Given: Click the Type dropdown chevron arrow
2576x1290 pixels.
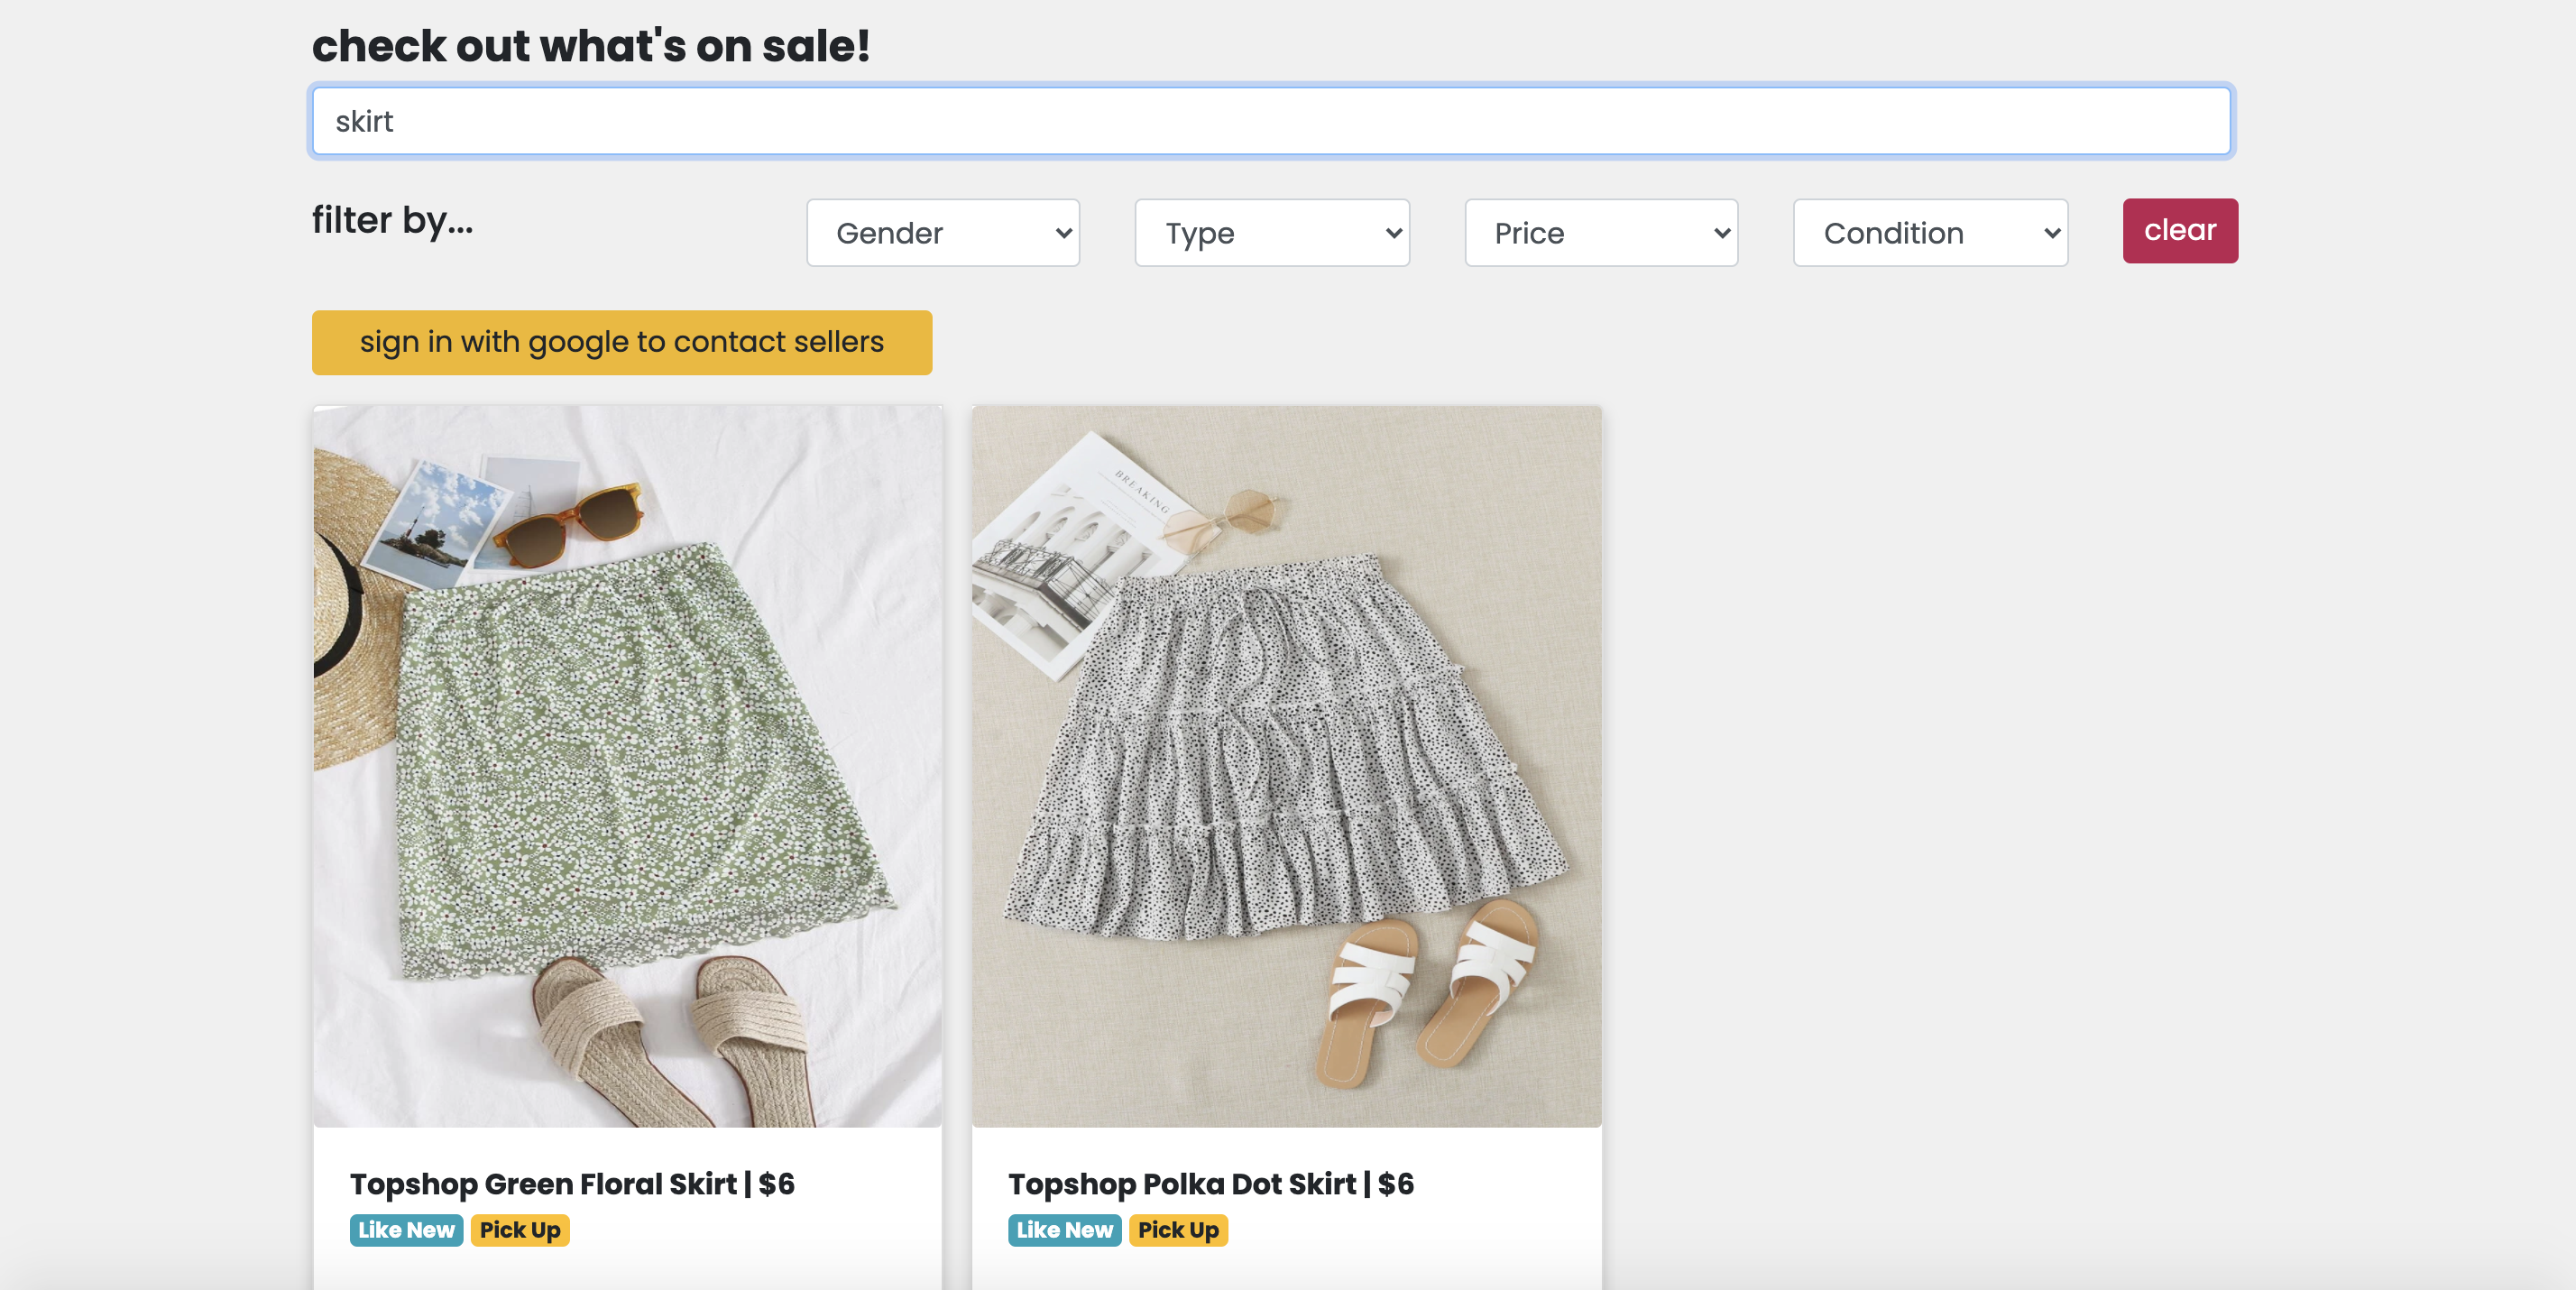Looking at the screenshot, I should [1393, 233].
